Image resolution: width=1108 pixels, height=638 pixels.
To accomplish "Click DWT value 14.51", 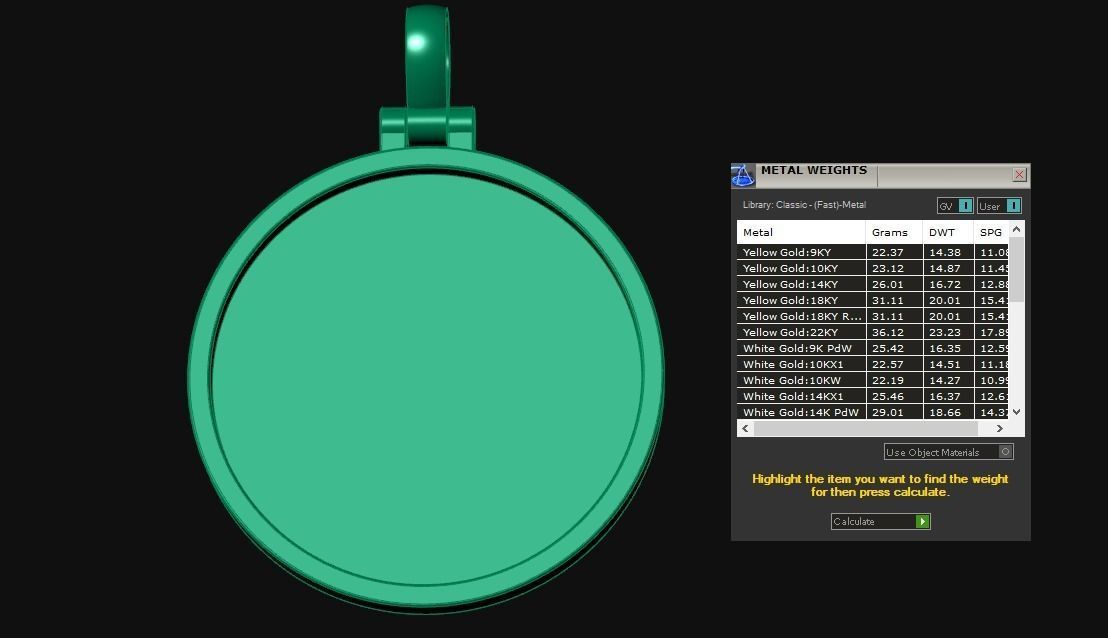I will click(945, 365).
